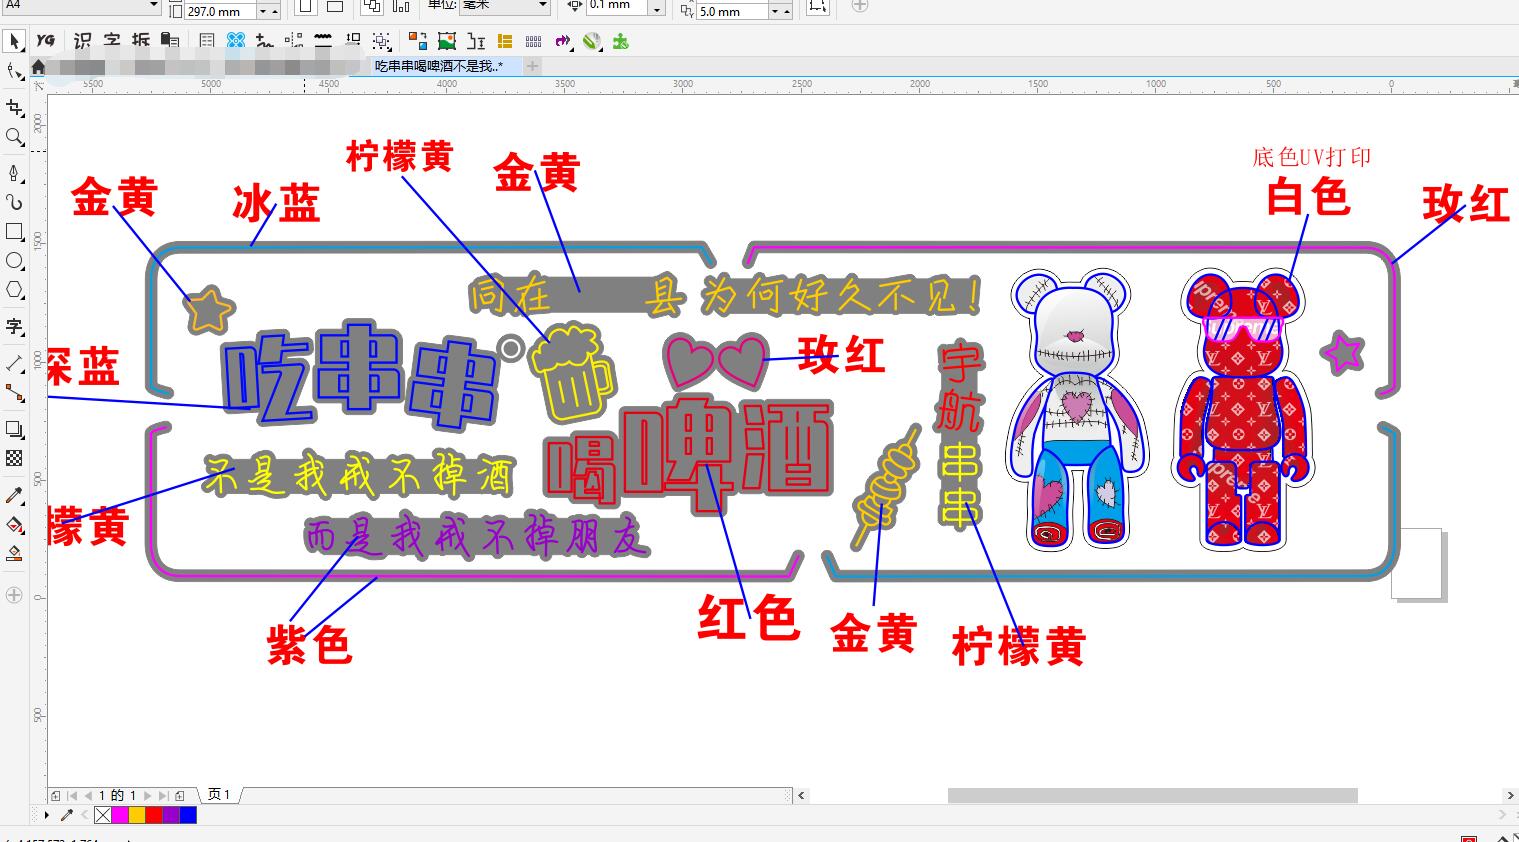1519x842 pixels.
Task: Click the 识 plugin toolbar icon
Action: 82,41
